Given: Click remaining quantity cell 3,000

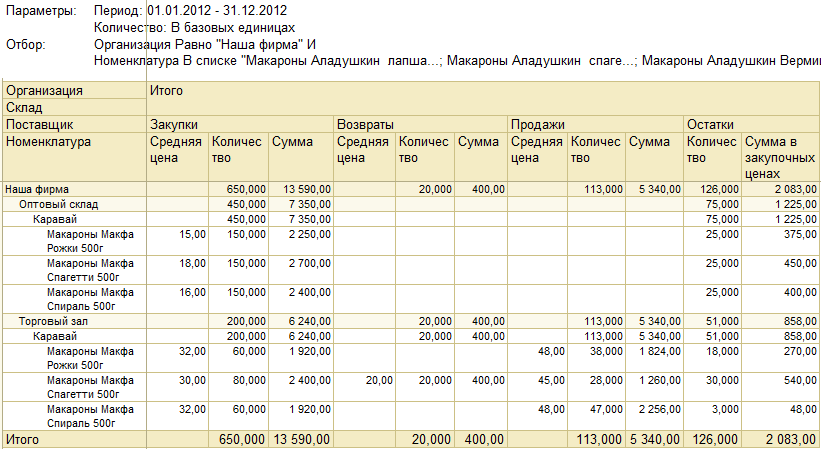Looking at the screenshot, I should pyautogui.click(x=713, y=416).
